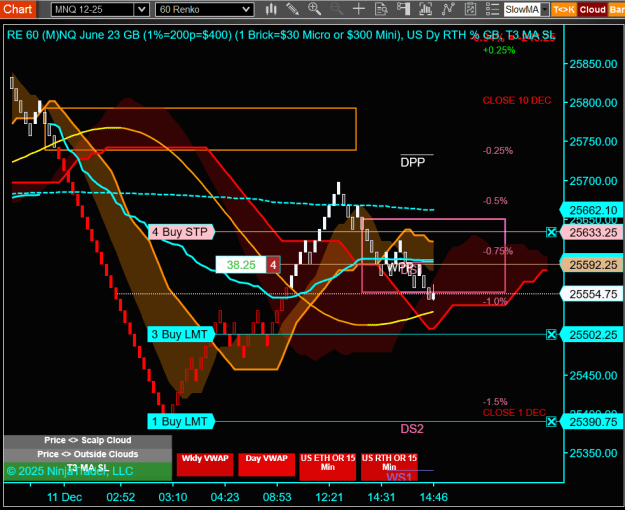Open the data box bar-chart icon
This screenshot has width=625, height=510.
tap(426, 9)
